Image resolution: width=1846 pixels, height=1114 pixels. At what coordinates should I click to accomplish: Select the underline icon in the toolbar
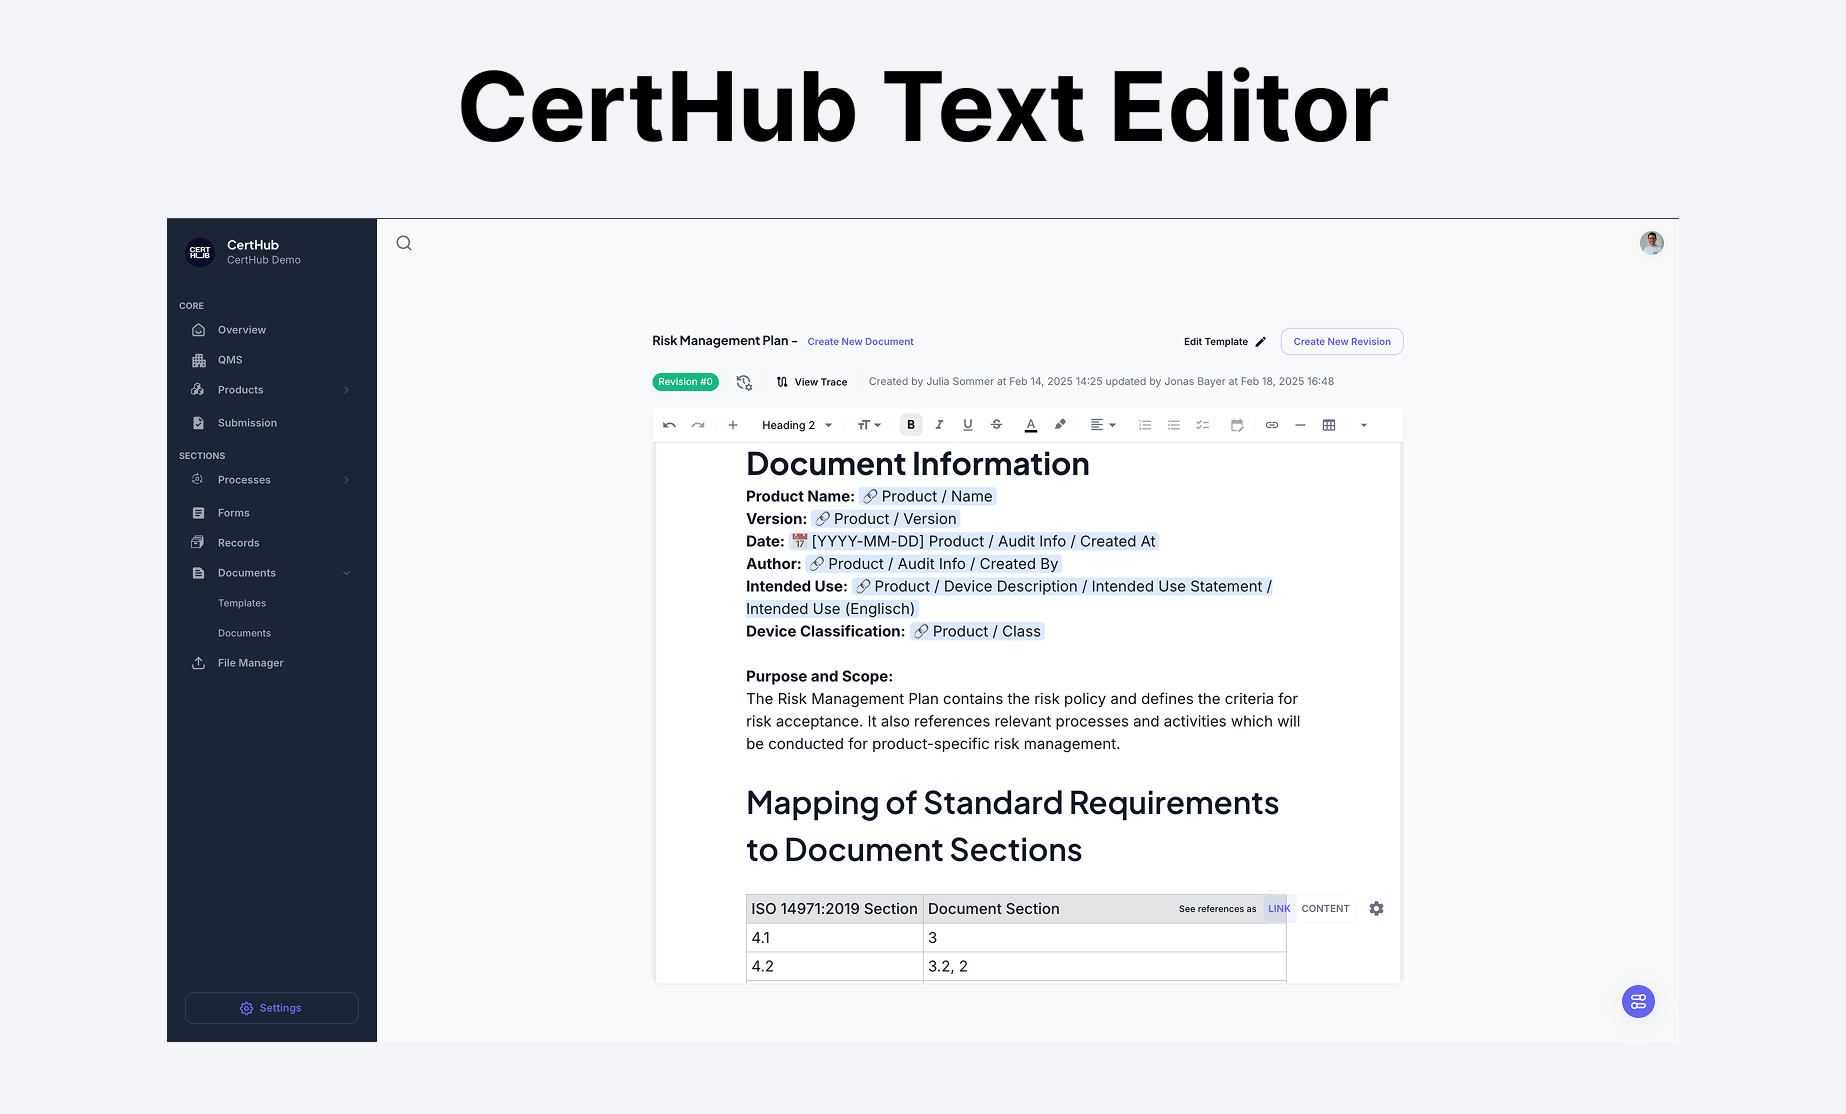coord(967,424)
